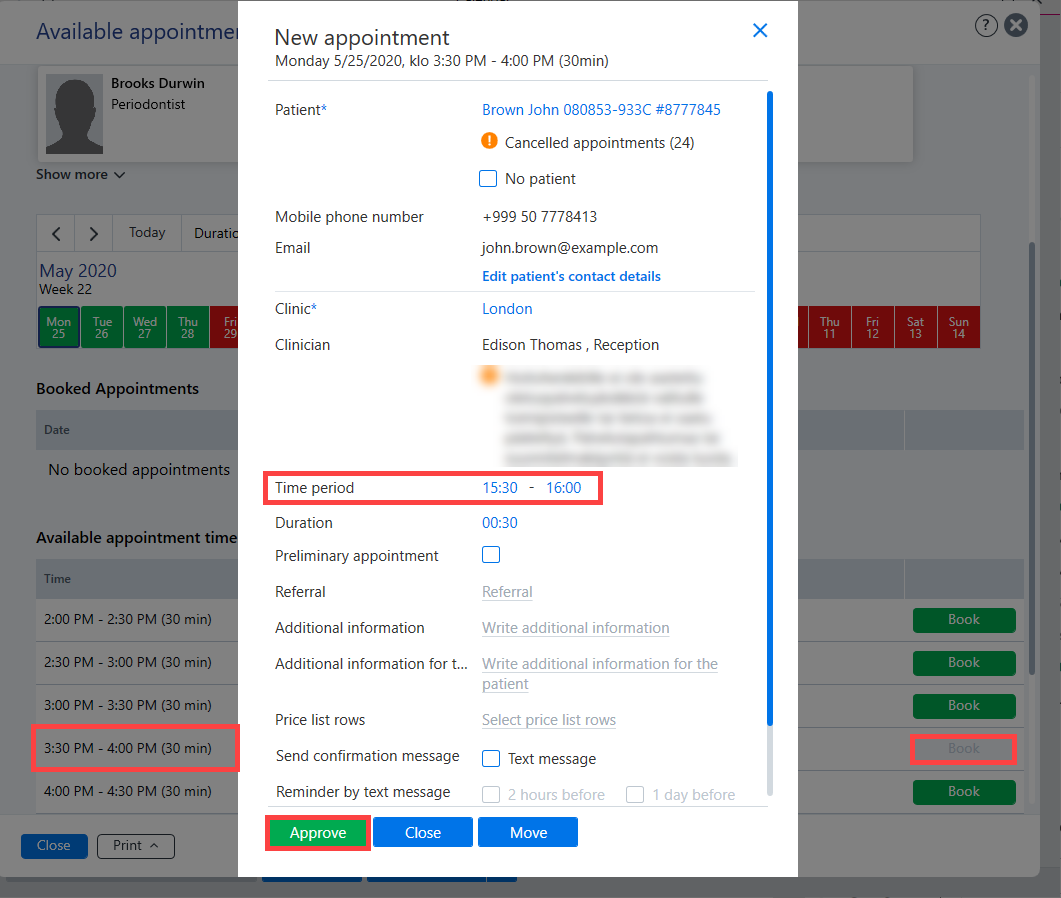Viewport: 1061px width, 898px height.
Task: Close the New appointment dialog with X
Action: pos(760,30)
